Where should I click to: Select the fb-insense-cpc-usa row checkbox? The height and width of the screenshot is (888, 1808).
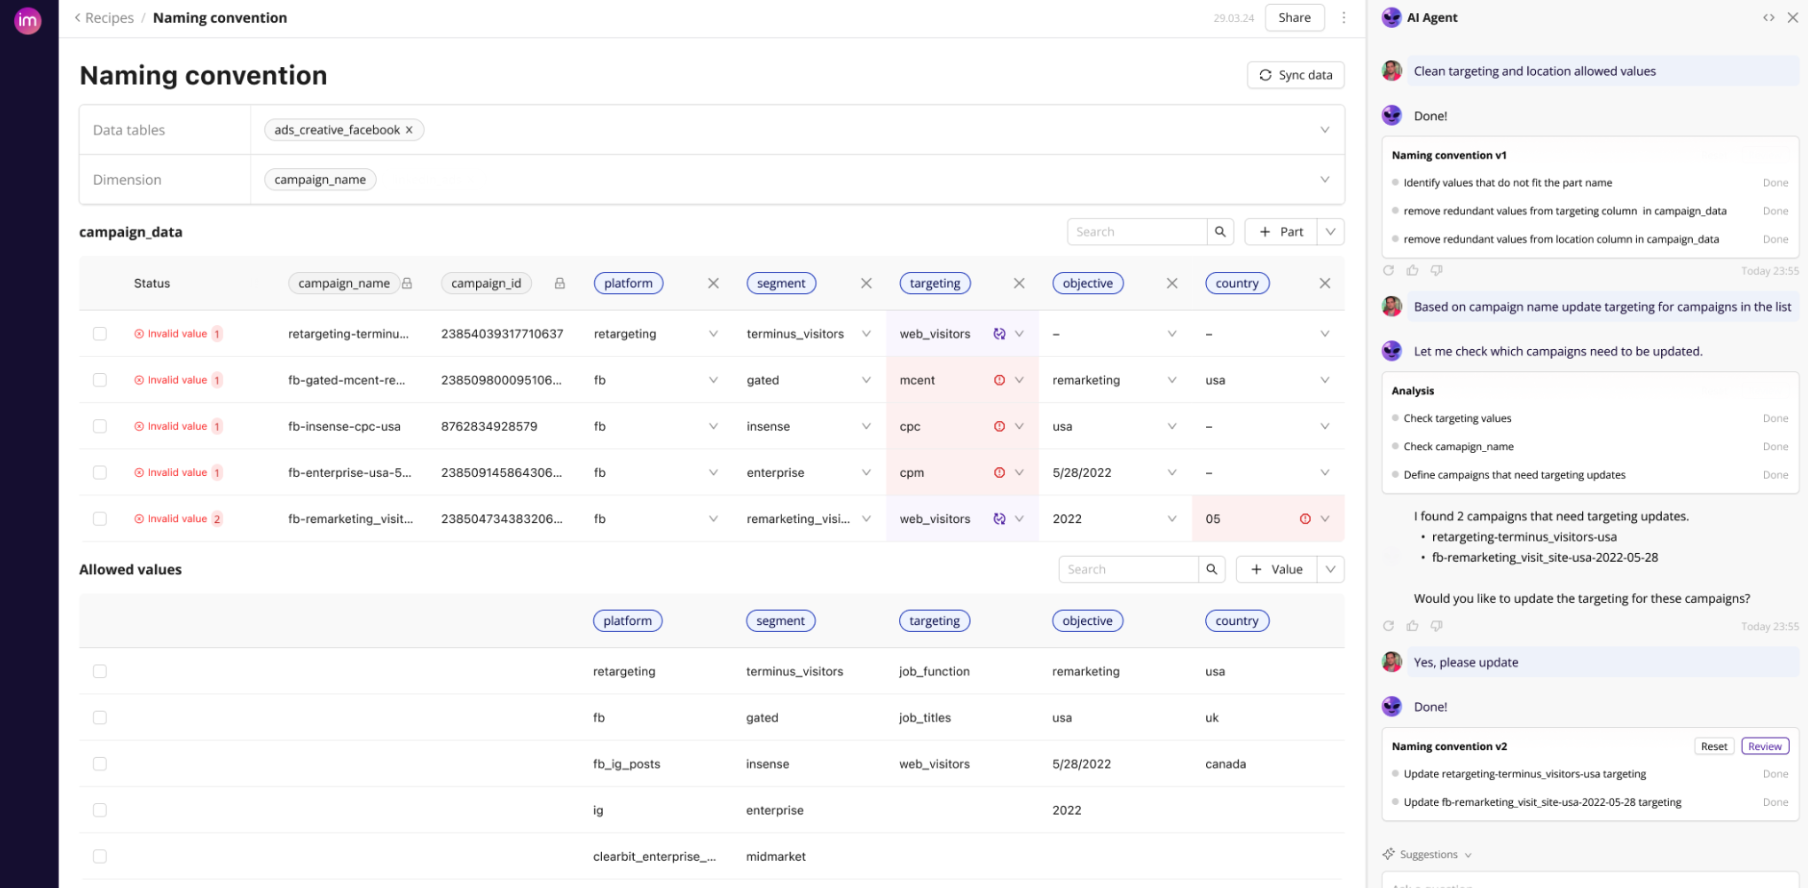pos(100,426)
